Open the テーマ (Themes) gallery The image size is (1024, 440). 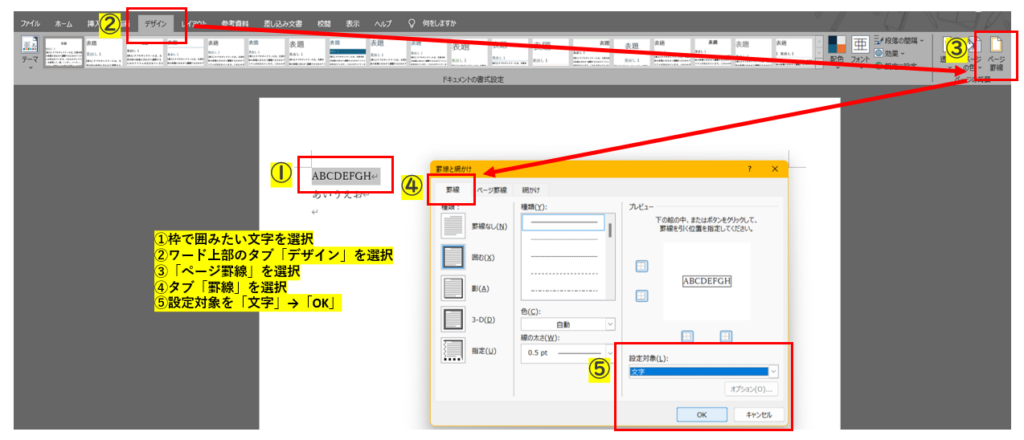[30, 53]
